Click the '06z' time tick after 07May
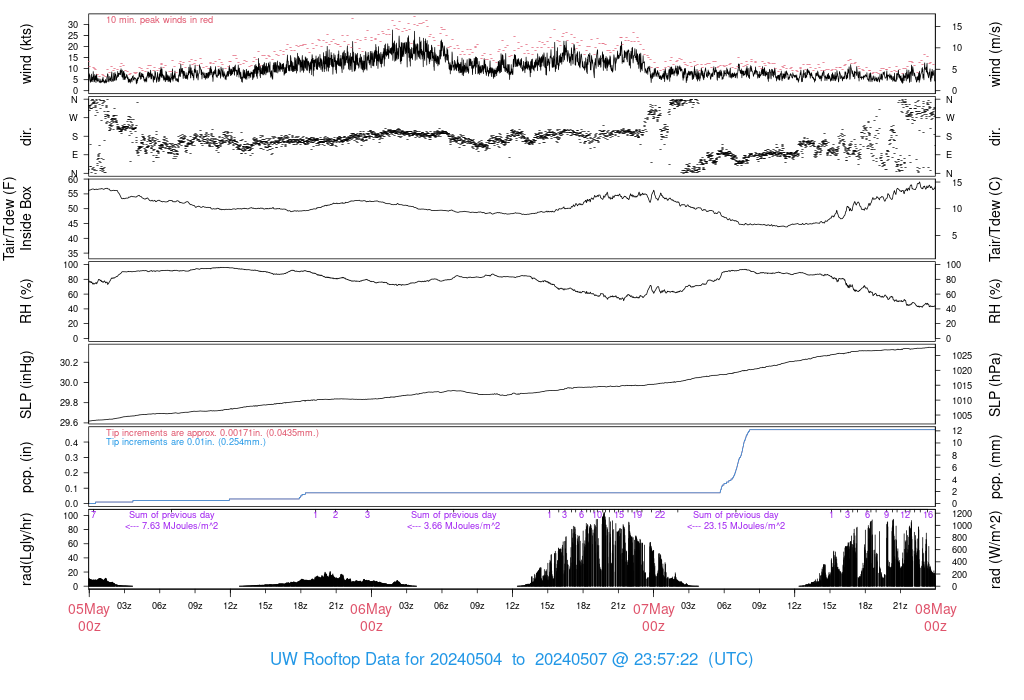This screenshot has height=700, width=1024. pos(724,606)
